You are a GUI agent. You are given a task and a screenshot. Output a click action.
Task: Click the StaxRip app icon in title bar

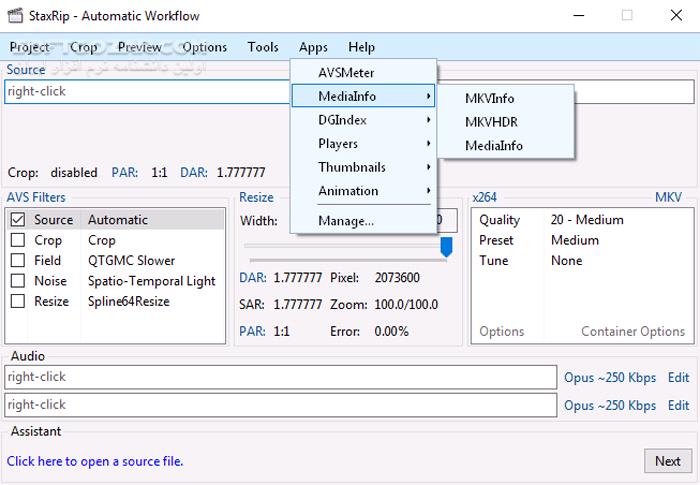[x=17, y=16]
